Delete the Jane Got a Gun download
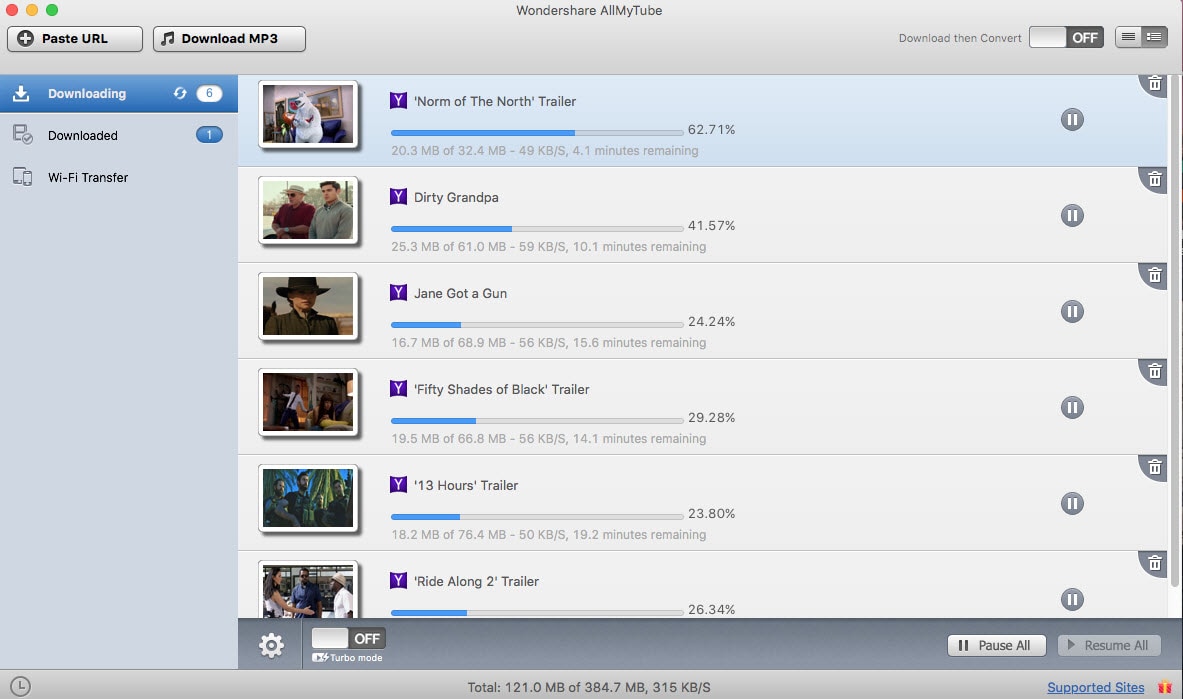Viewport: 1183px width, 699px height. [1154, 275]
